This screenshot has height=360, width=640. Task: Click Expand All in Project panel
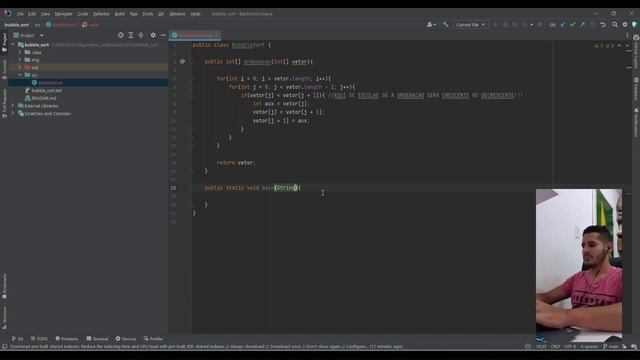[131, 36]
